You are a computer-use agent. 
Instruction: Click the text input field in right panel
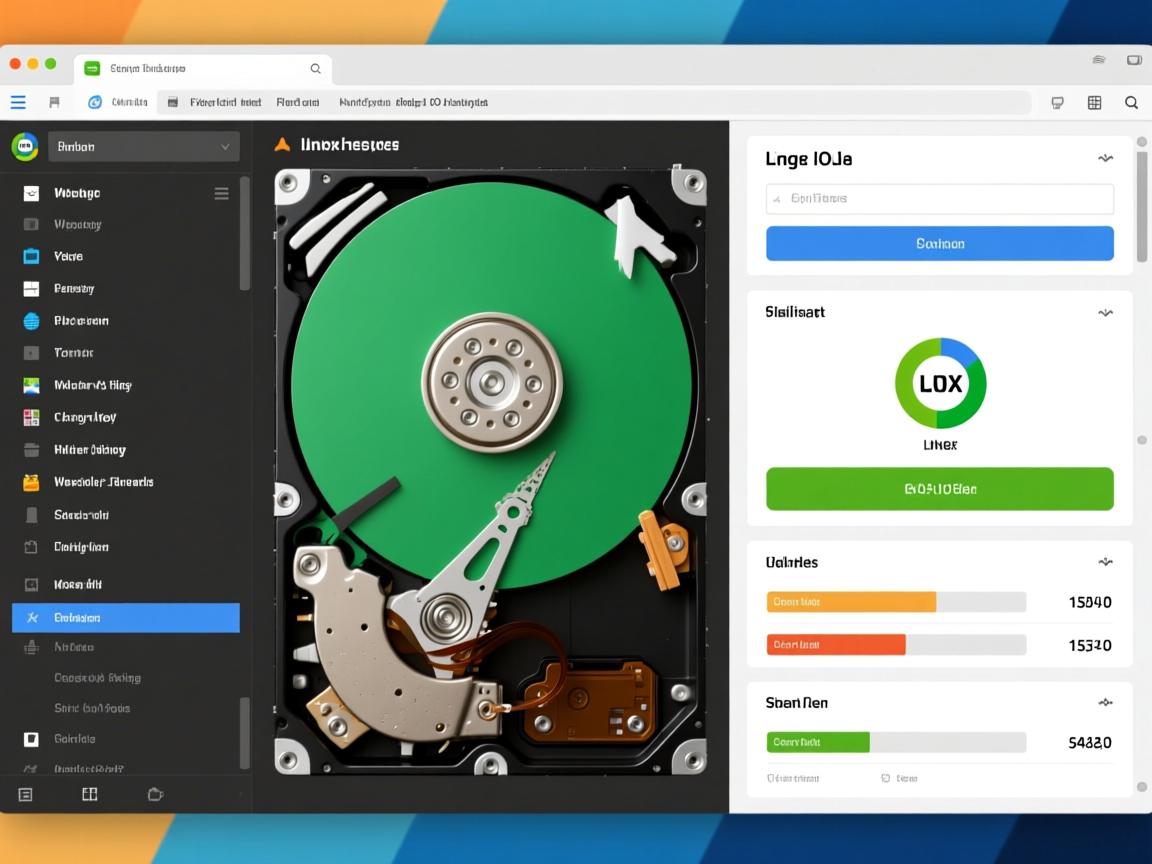tap(939, 199)
